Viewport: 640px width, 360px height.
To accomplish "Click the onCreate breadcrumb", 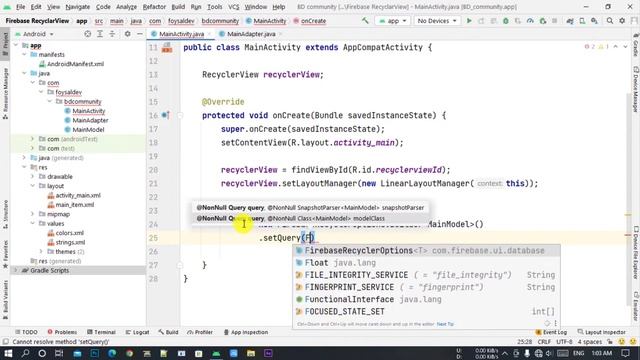I will coord(313,20).
